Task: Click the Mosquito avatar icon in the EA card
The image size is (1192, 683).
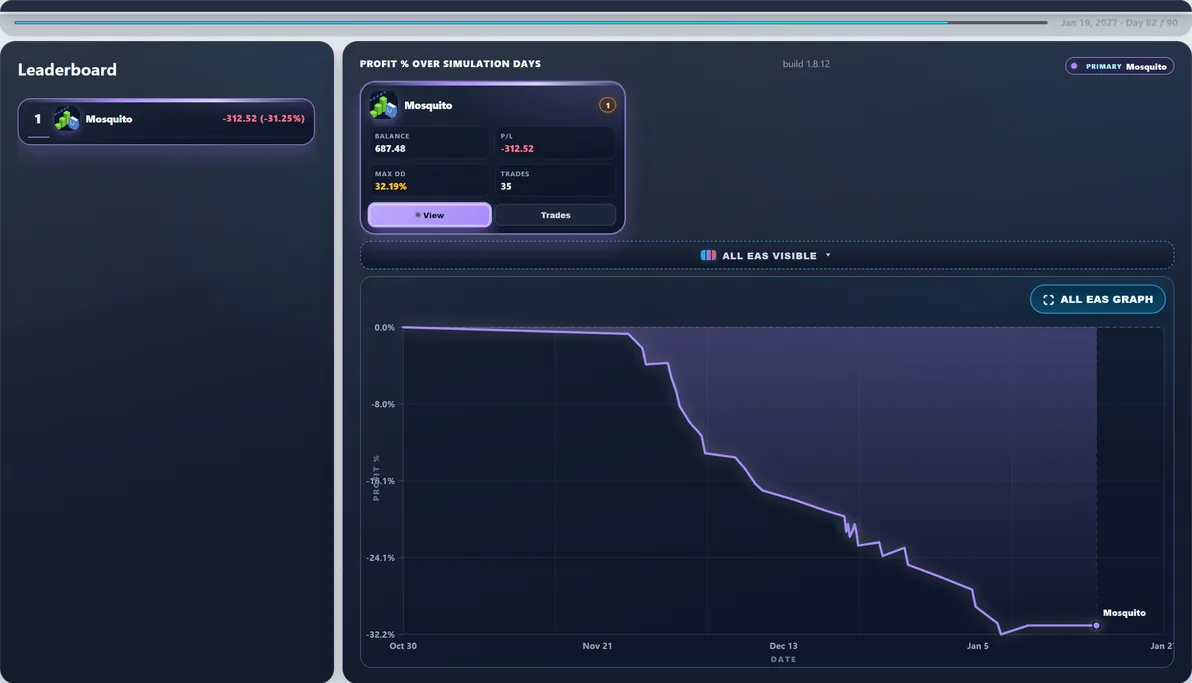Action: click(x=383, y=105)
